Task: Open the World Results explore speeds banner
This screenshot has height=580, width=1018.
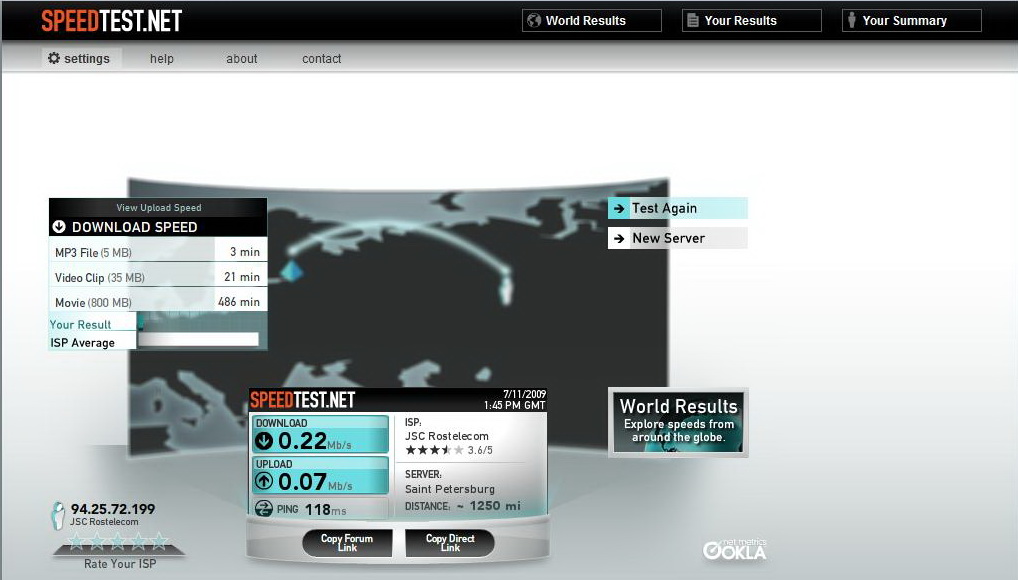Action: pyautogui.click(x=678, y=422)
